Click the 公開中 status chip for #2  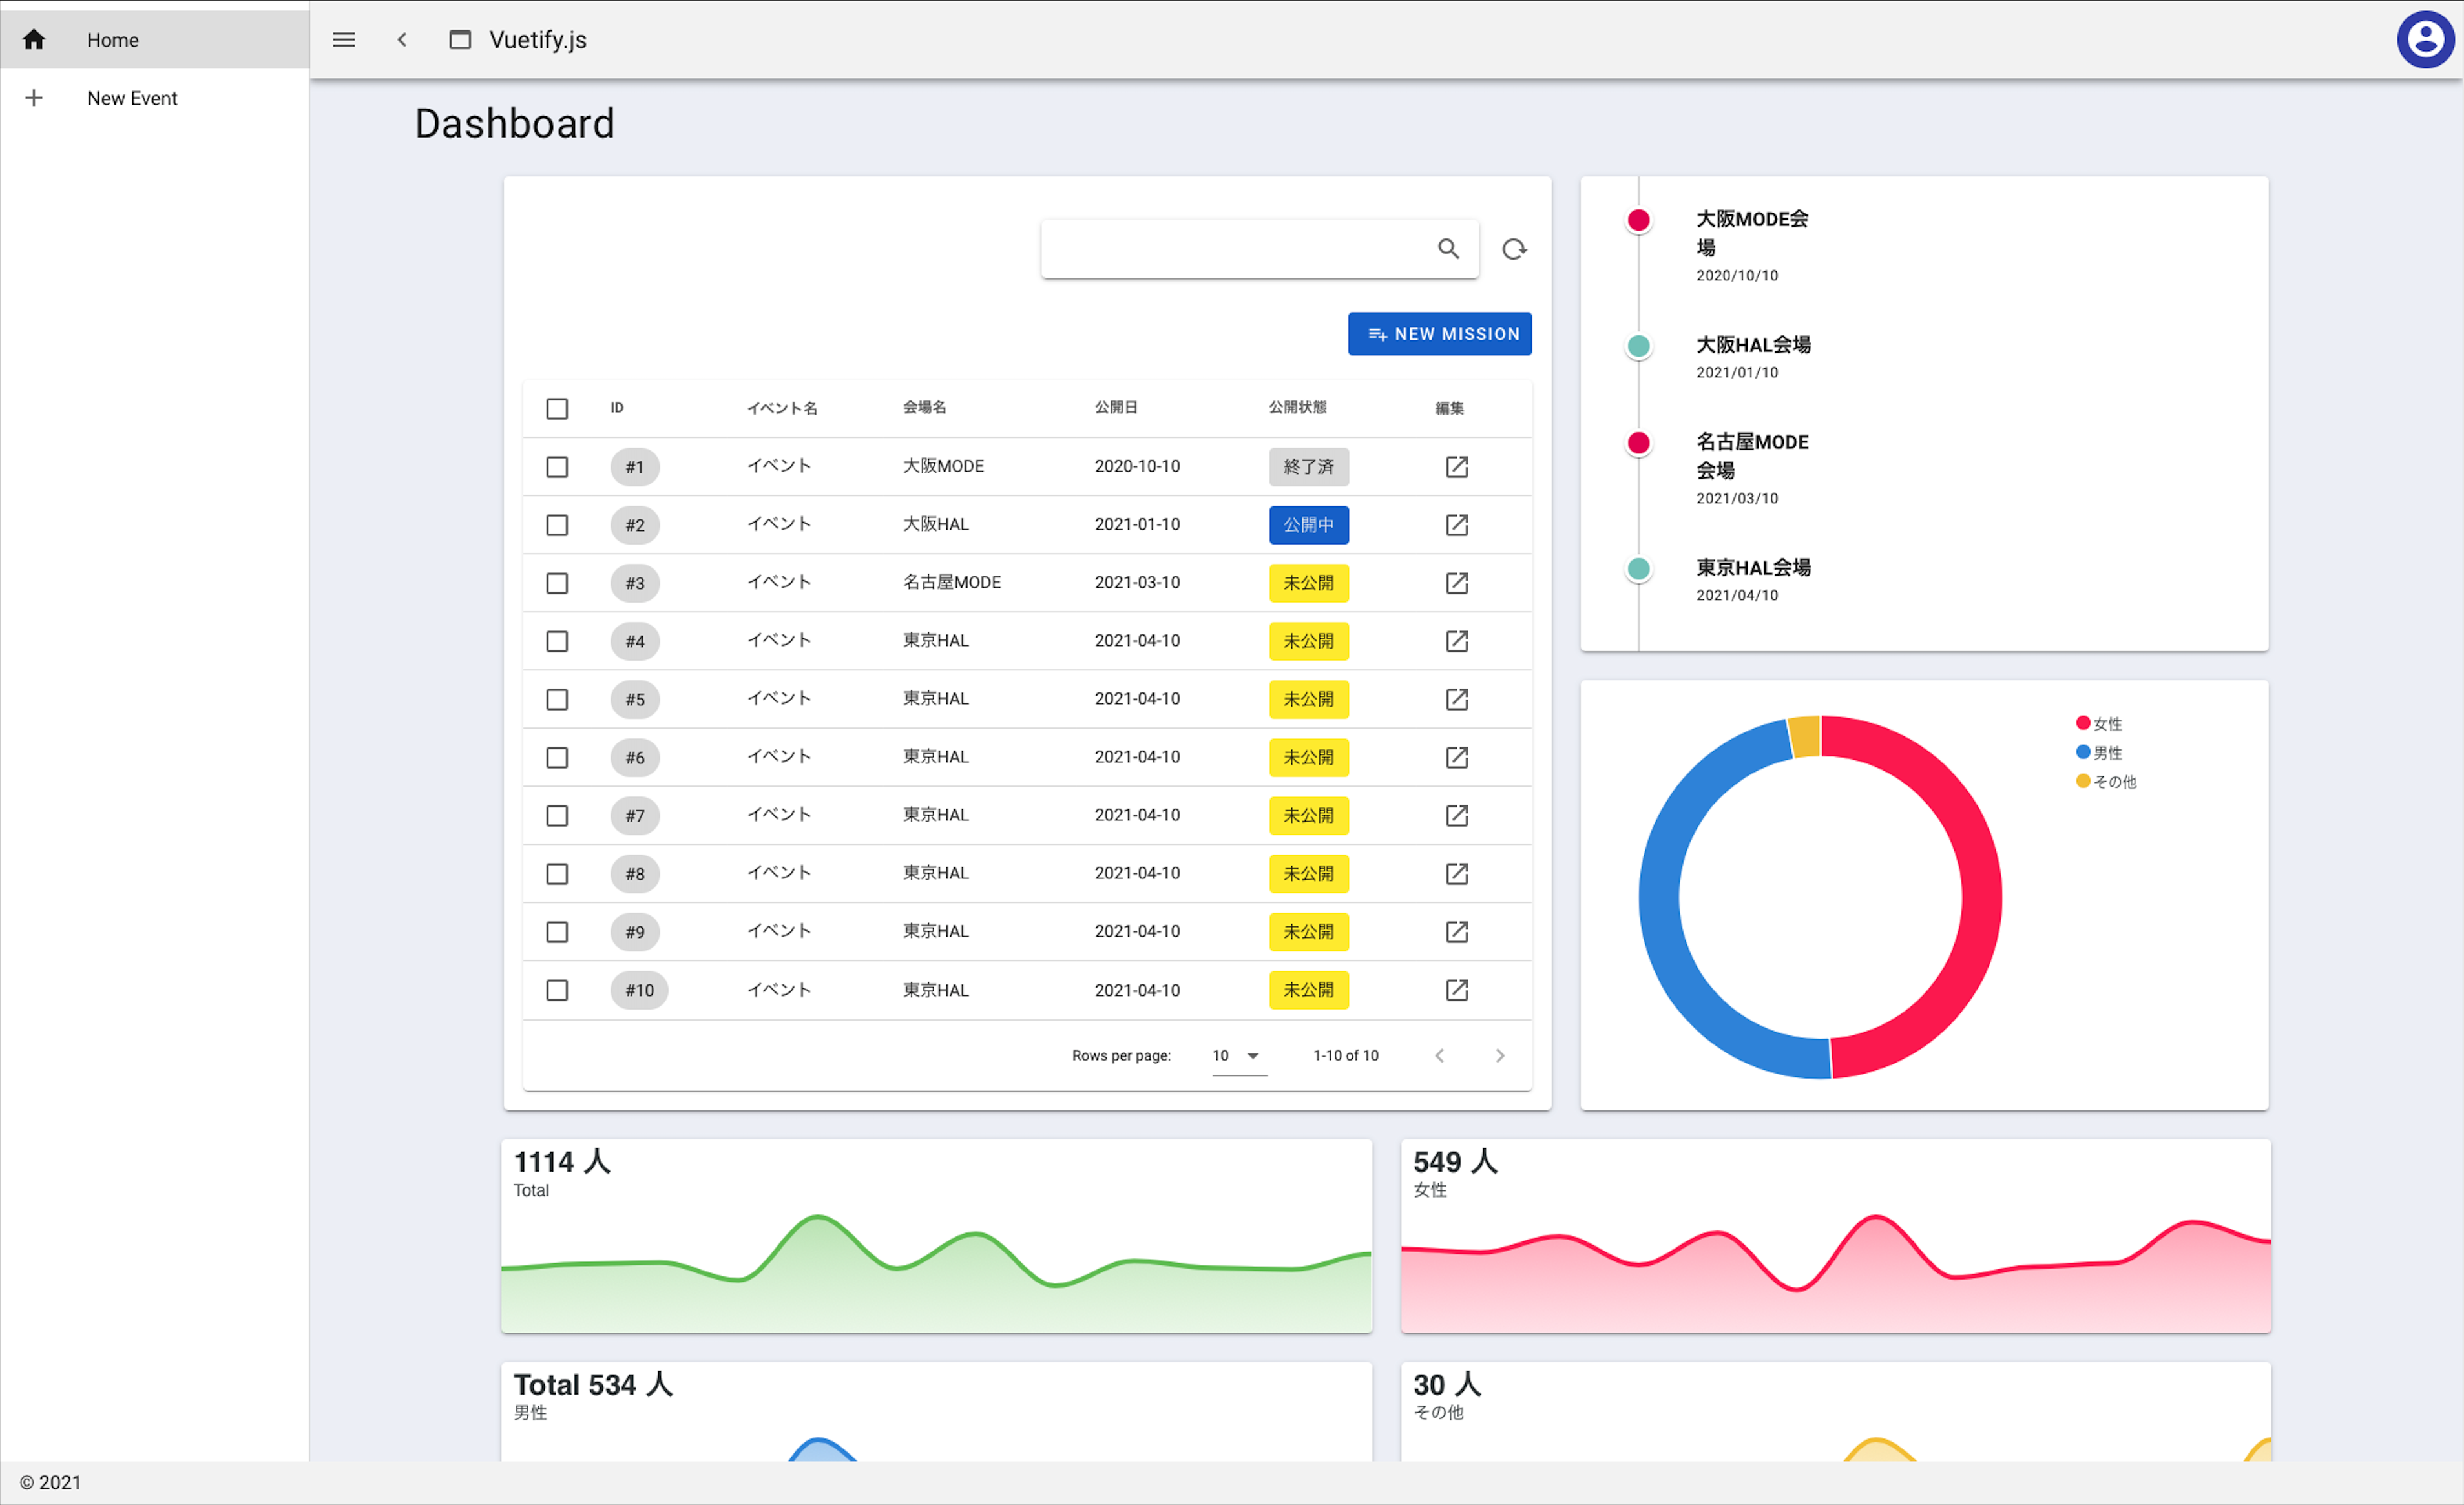(1308, 525)
